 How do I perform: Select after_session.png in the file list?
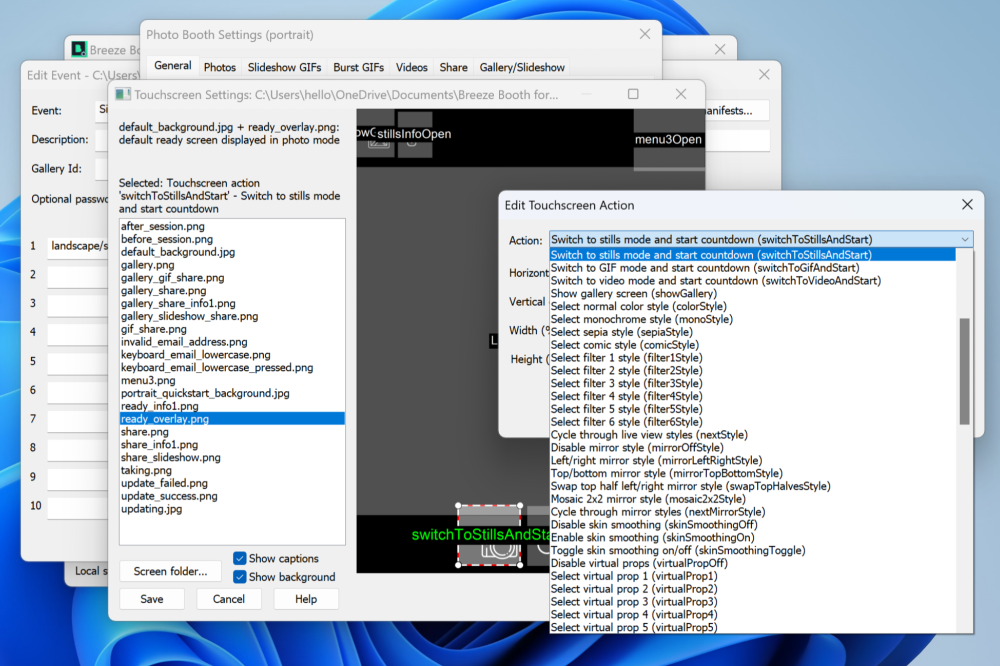coord(232,226)
